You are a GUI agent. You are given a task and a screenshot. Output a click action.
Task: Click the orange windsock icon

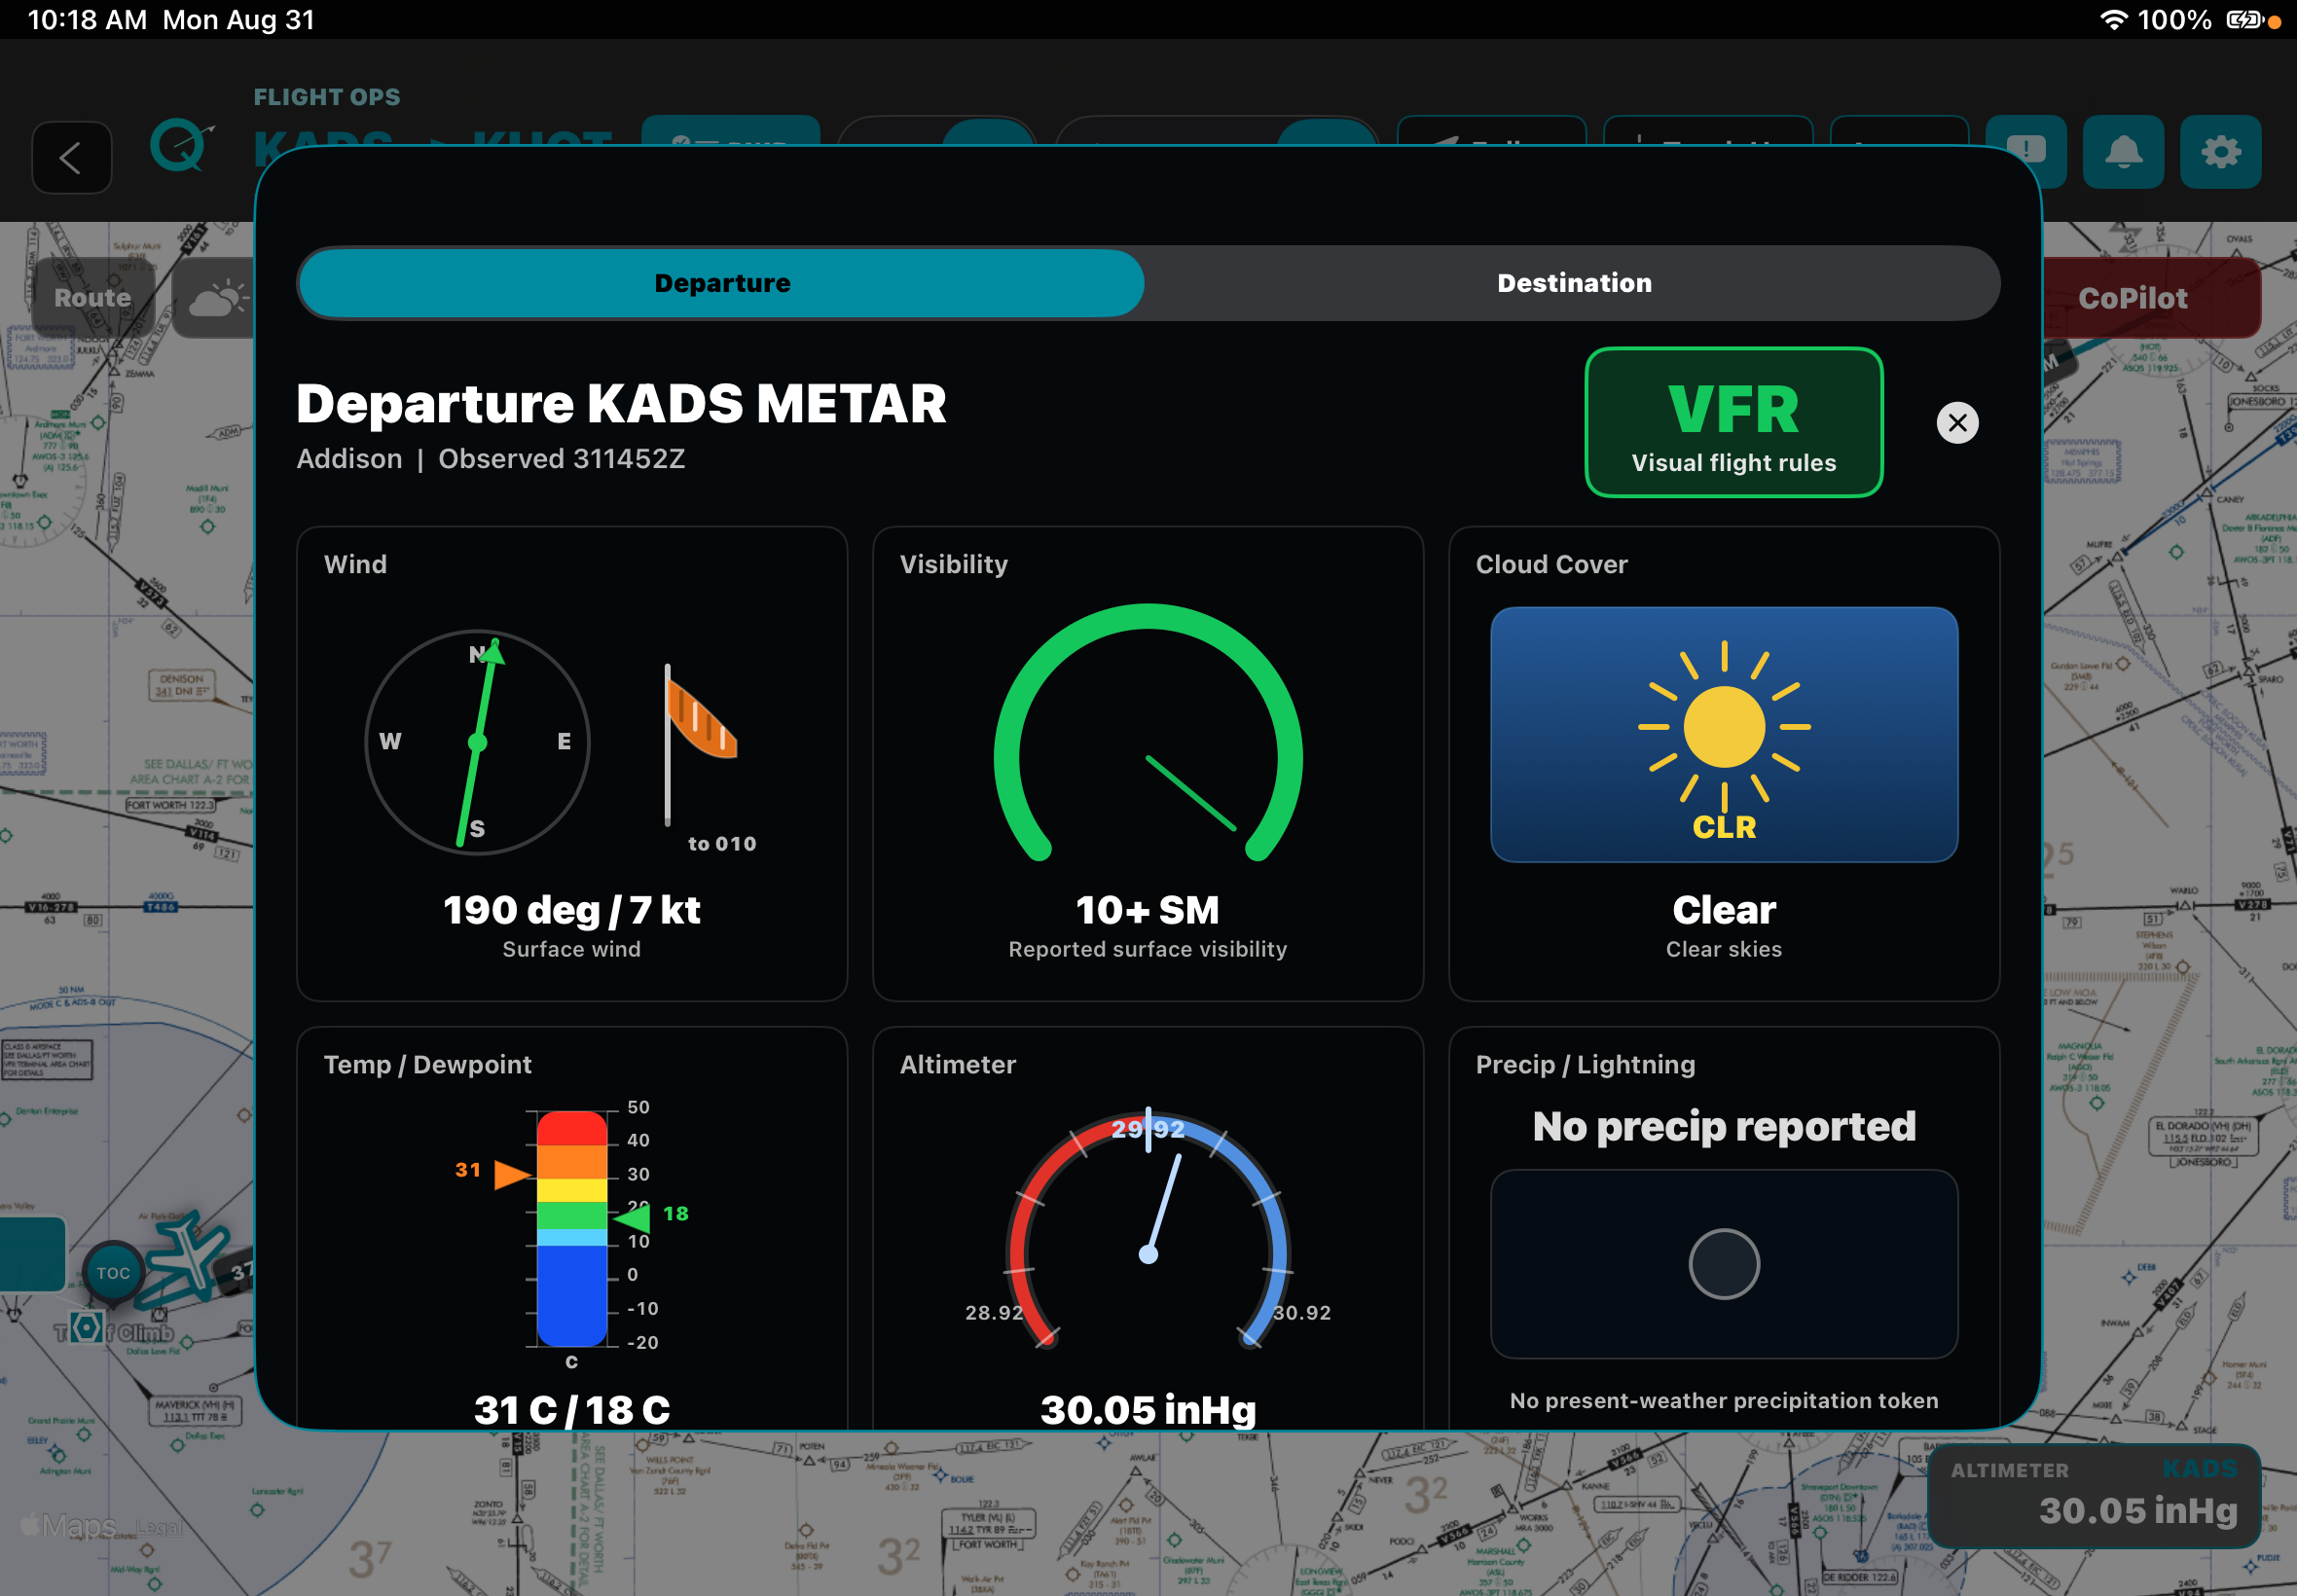click(x=701, y=720)
